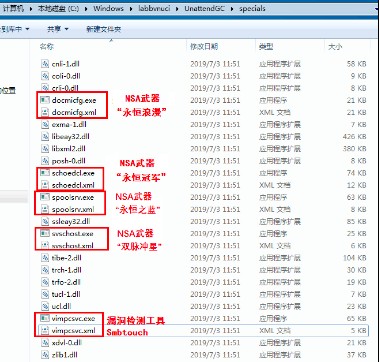
Task: Select the coli-0.dll file icon
Action: coord(45,76)
